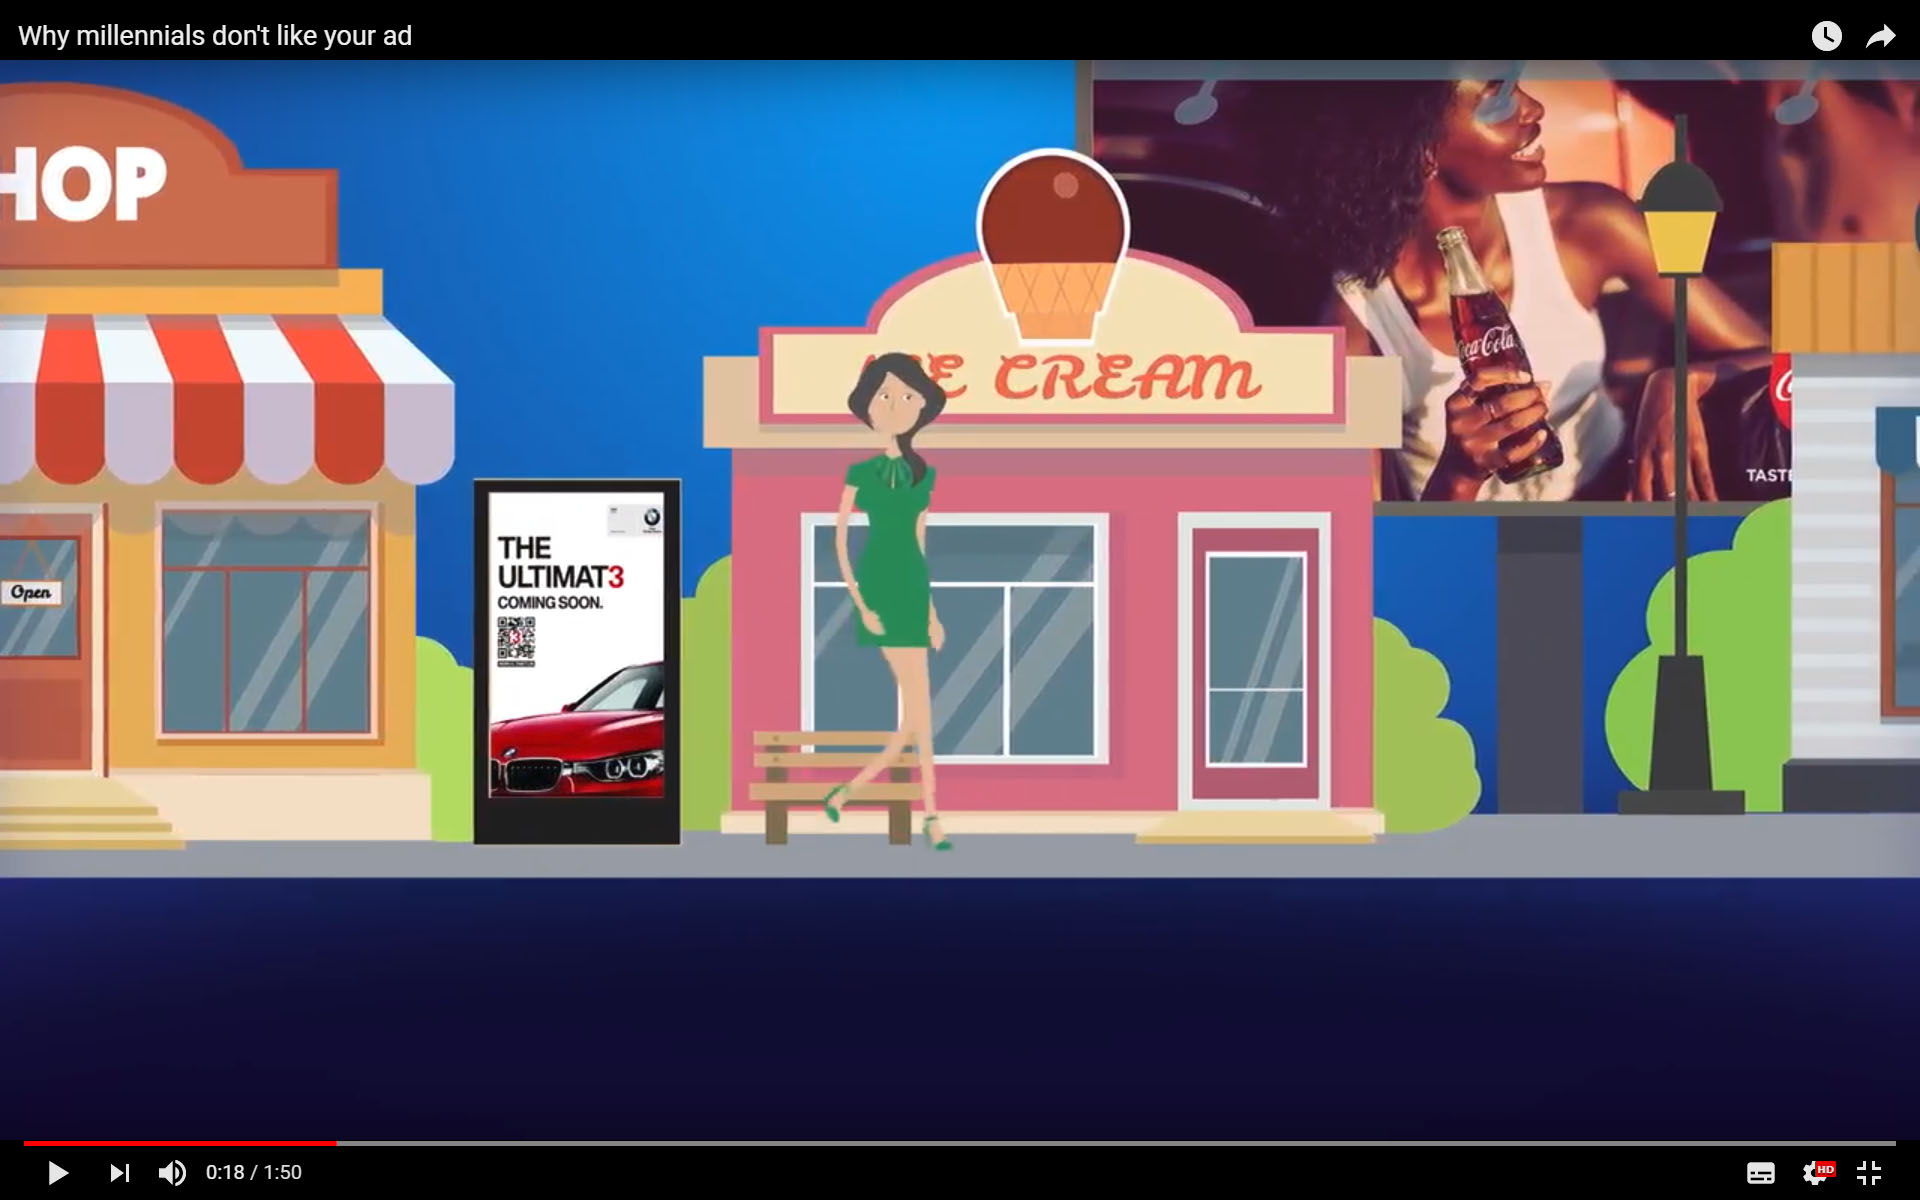Open the Share arrow icon
1920x1200 pixels.
click(x=1881, y=36)
